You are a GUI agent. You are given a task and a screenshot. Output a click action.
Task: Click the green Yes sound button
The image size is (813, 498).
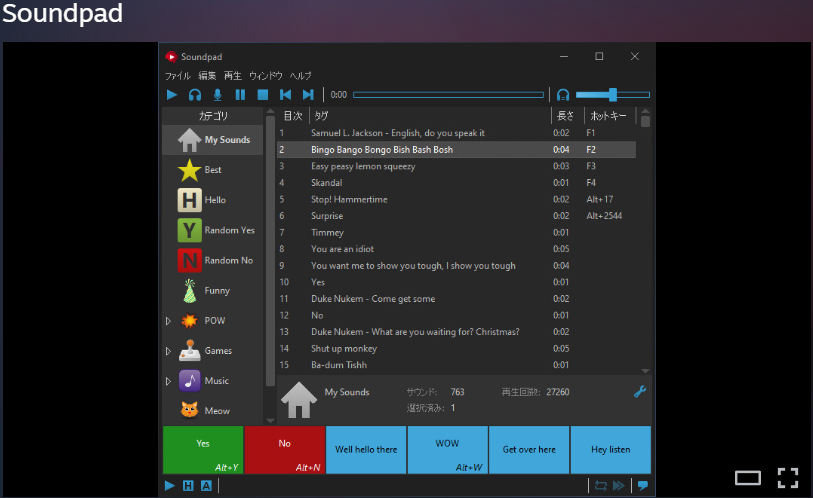coord(203,449)
